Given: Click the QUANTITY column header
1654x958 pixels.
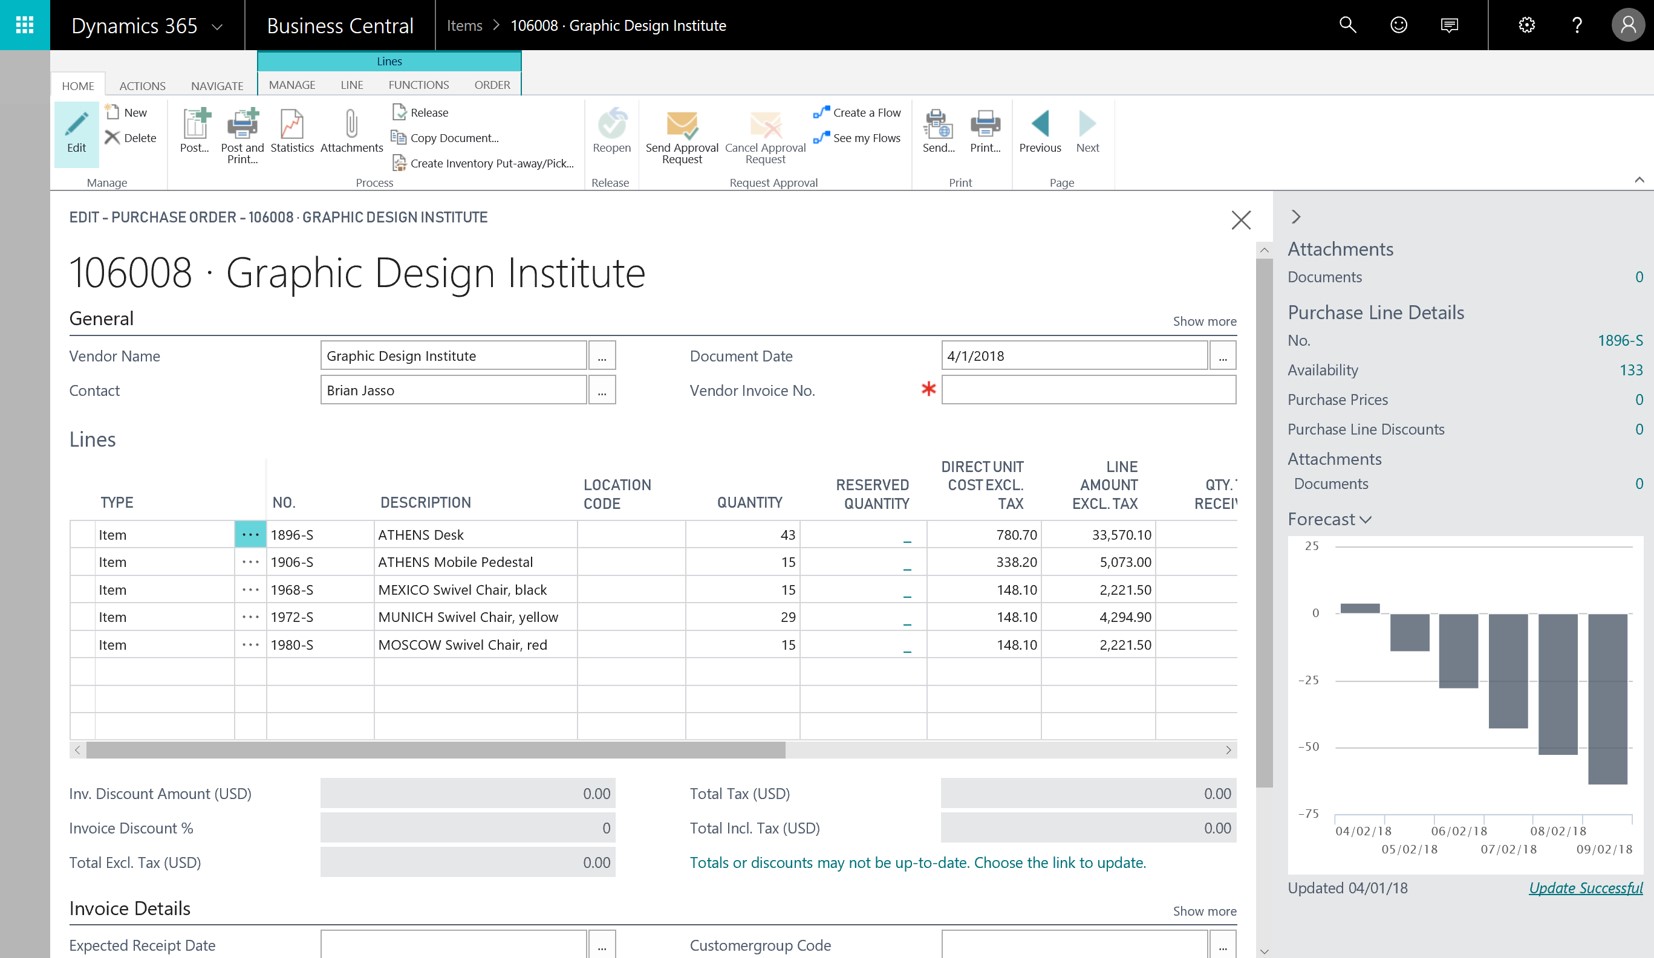Looking at the screenshot, I should coord(749,502).
